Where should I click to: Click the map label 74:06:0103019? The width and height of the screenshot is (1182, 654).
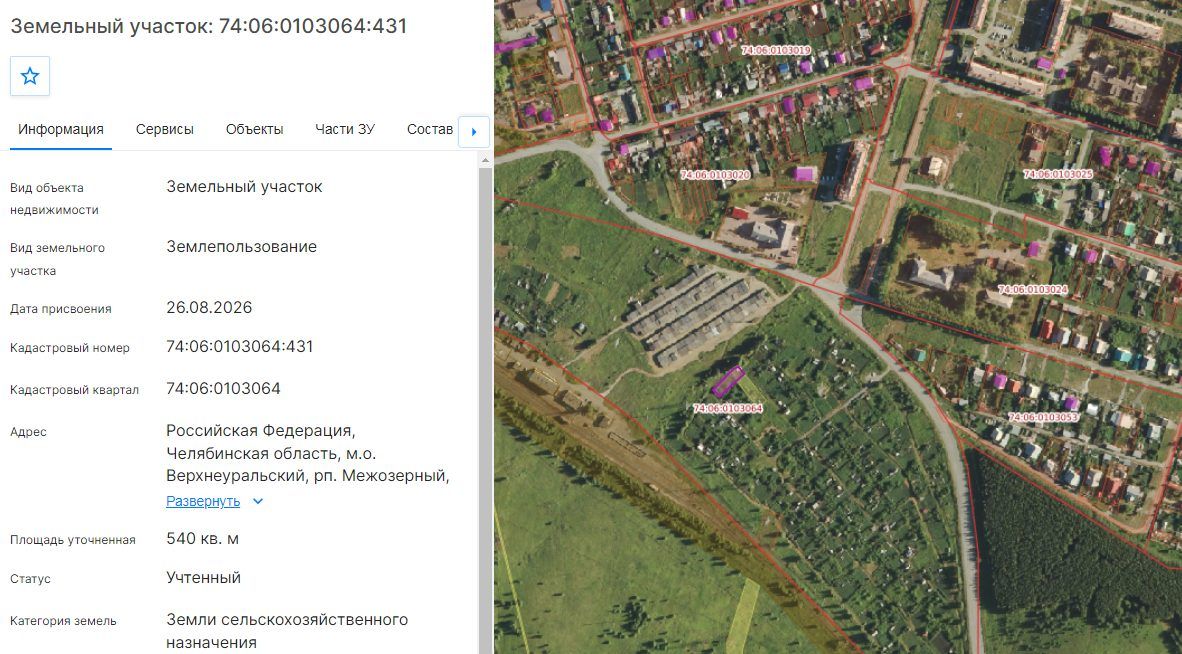pos(776,50)
